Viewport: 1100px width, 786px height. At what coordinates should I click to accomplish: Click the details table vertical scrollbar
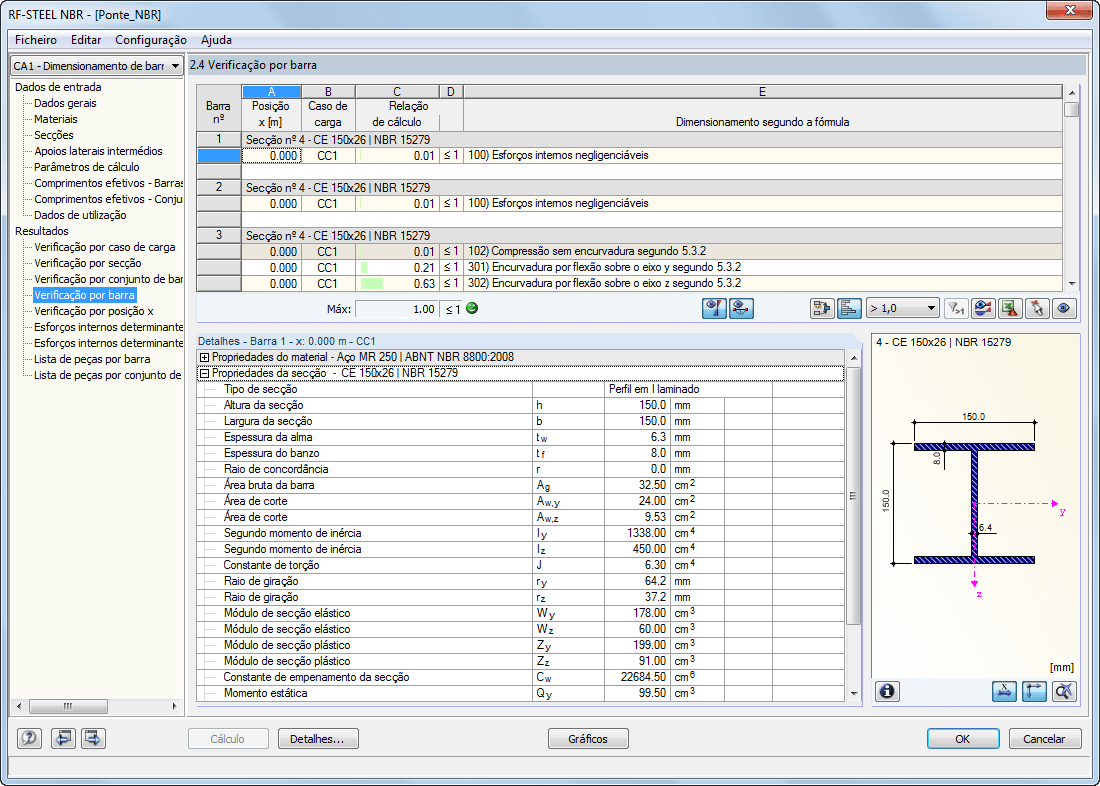854,525
